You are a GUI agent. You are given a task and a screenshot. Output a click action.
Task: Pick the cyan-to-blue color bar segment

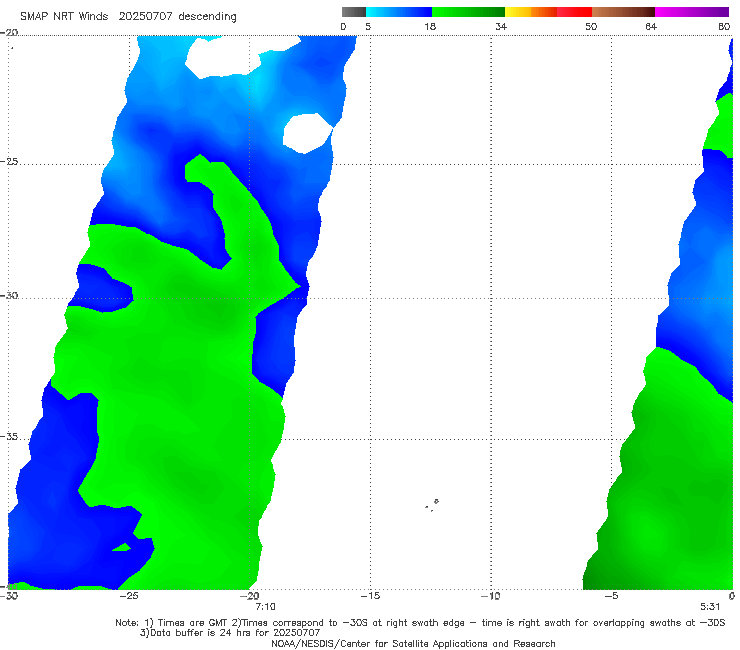coord(399,12)
